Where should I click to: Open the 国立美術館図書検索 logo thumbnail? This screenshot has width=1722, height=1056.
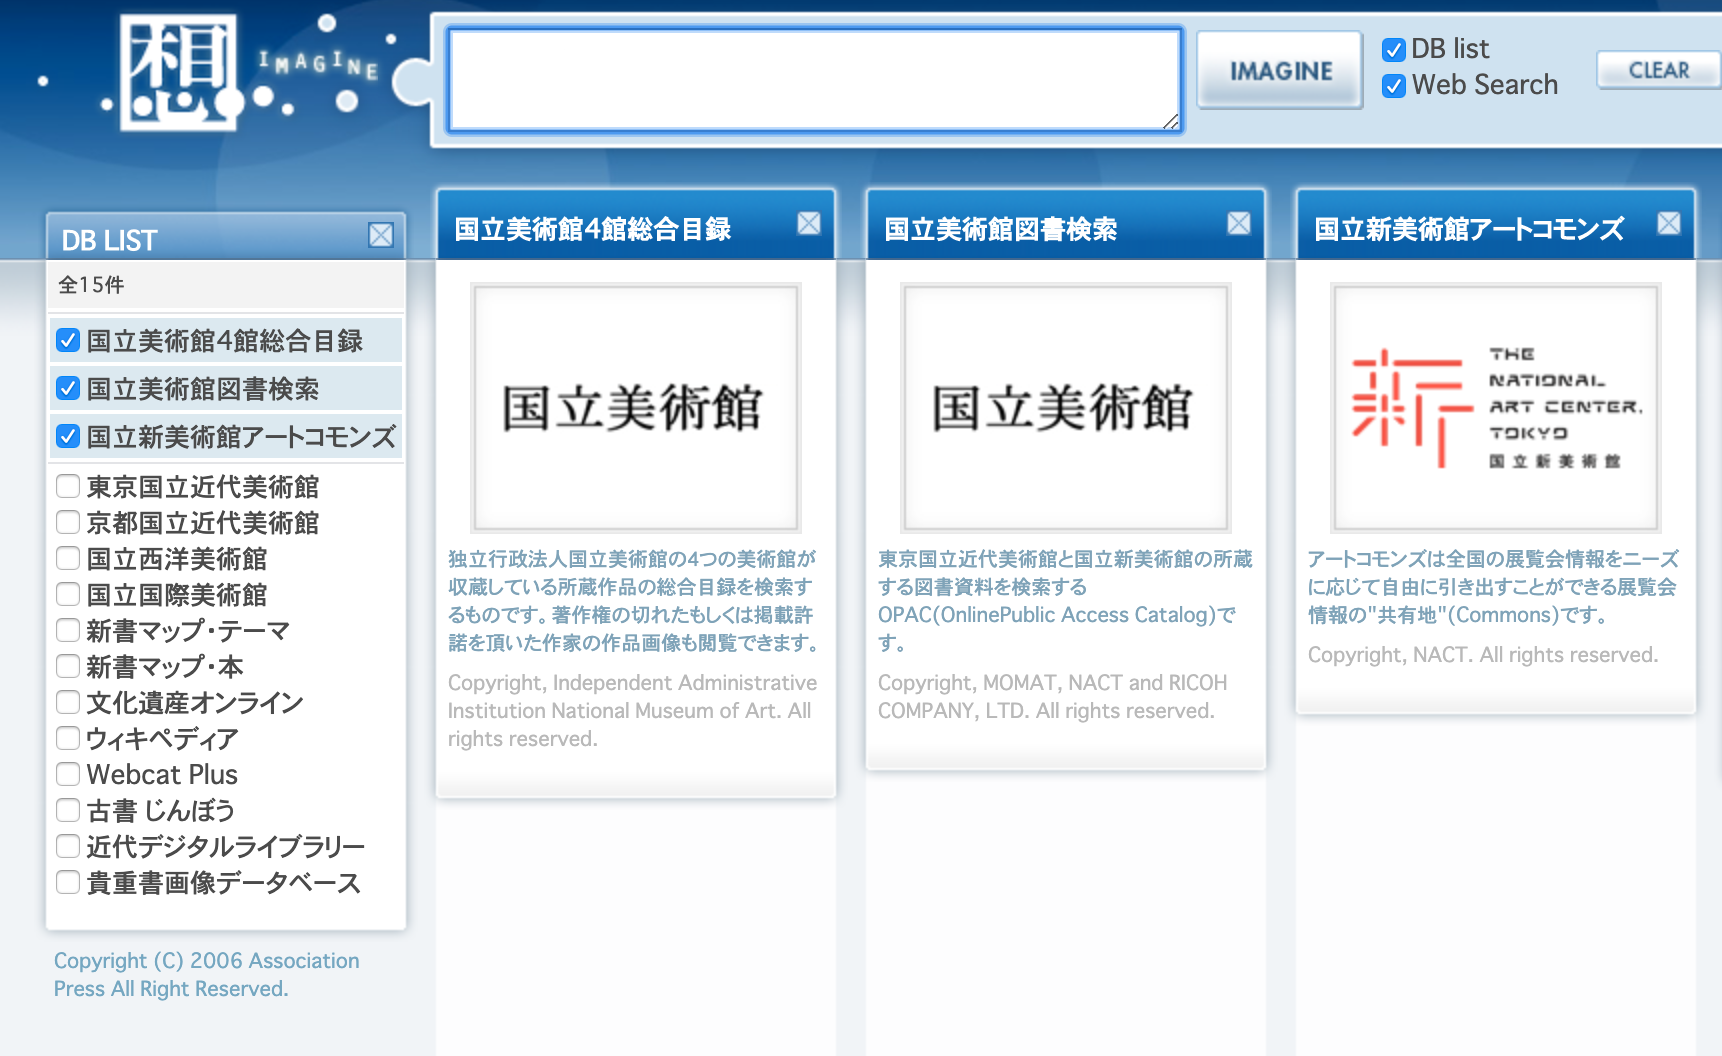pos(1066,408)
